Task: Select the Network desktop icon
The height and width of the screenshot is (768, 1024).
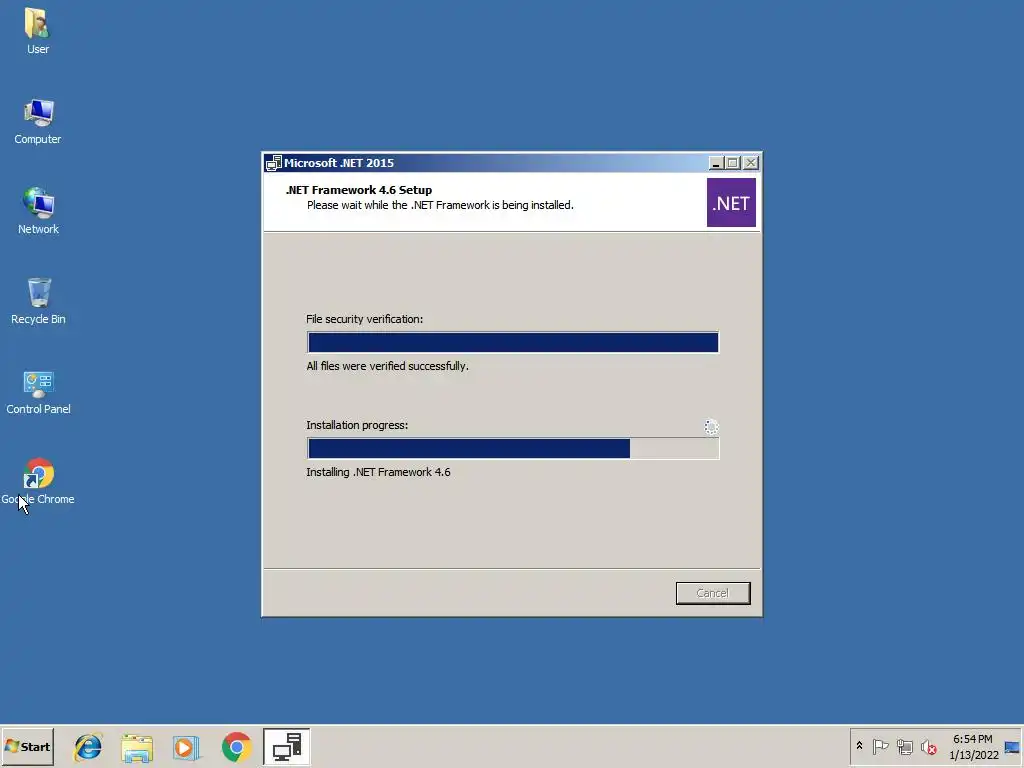Action: [x=38, y=211]
